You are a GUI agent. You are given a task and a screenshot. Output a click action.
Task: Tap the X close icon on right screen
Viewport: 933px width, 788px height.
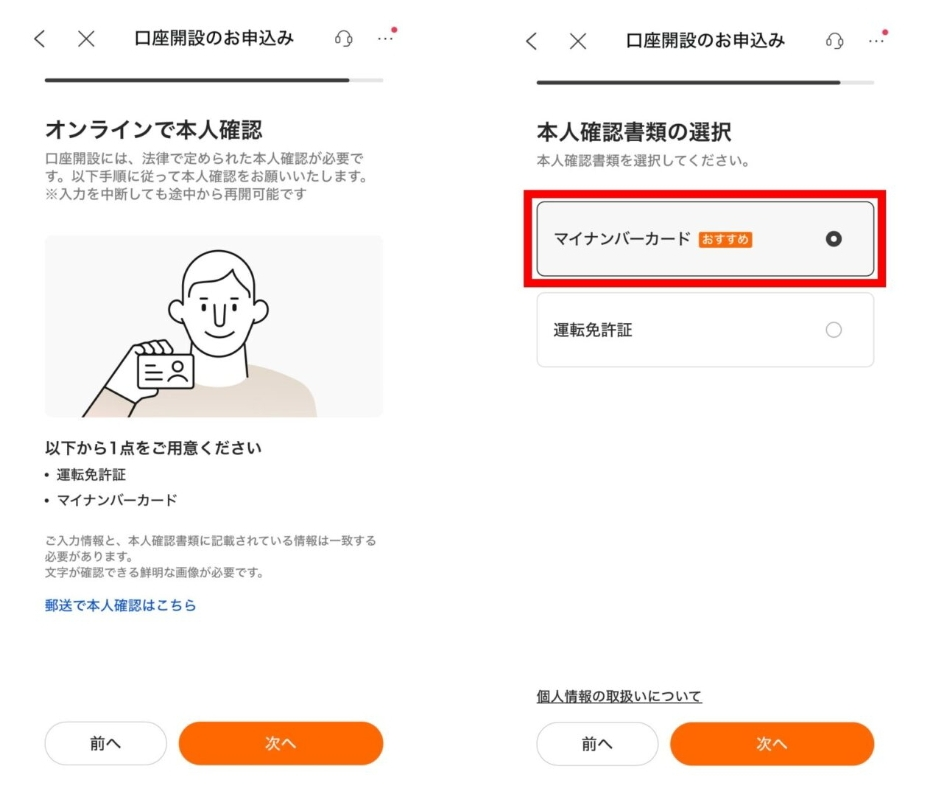[x=578, y=41]
